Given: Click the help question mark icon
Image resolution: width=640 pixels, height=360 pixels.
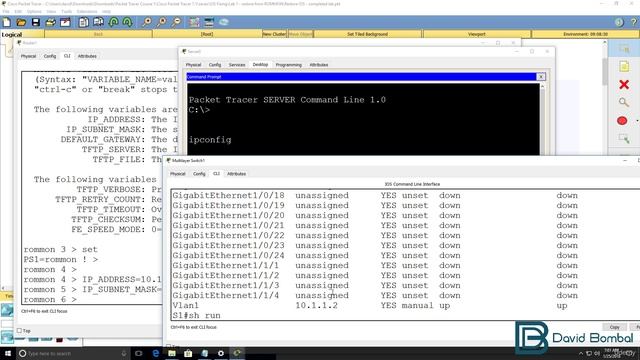Looking at the screenshot, I should pos(634,22).
